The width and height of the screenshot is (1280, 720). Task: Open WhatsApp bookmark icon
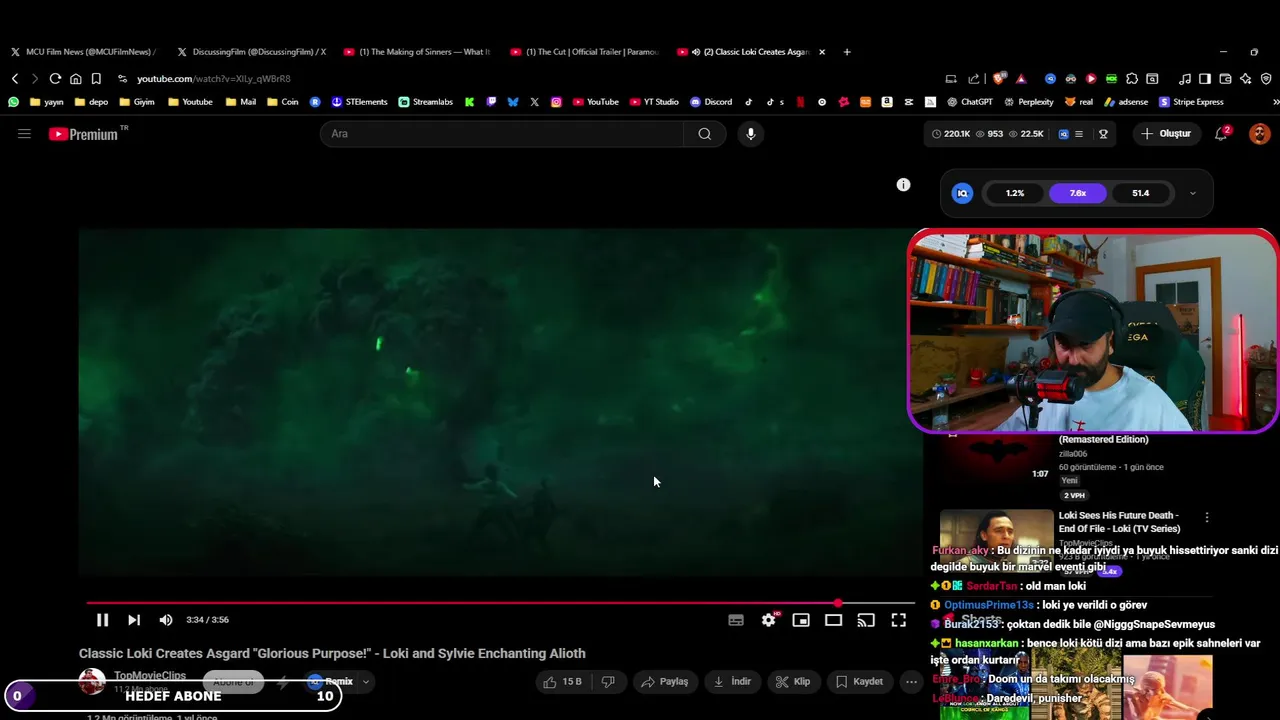(x=13, y=102)
